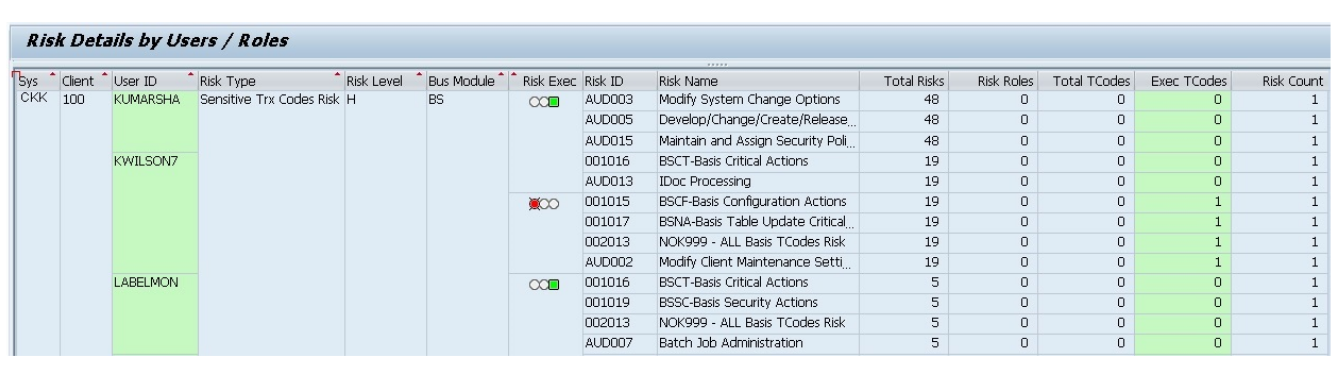Click the Exec TCodes column header
Screen dimensions: 1337x378
click(x=1184, y=80)
